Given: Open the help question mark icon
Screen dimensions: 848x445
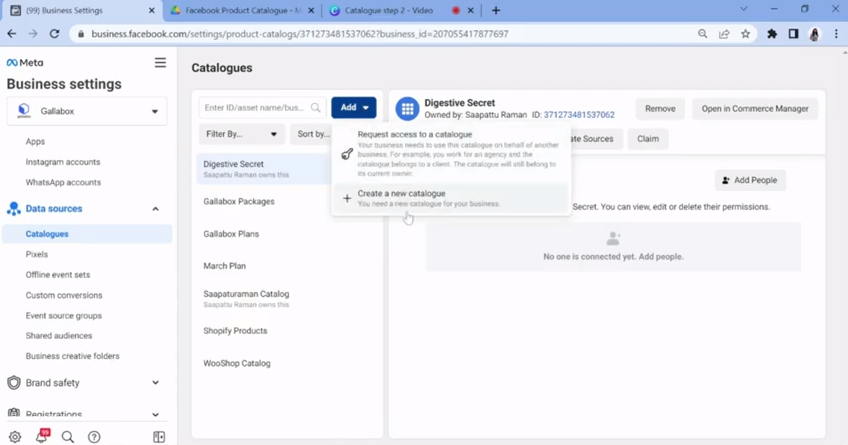Looking at the screenshot, I should (94, 436).
